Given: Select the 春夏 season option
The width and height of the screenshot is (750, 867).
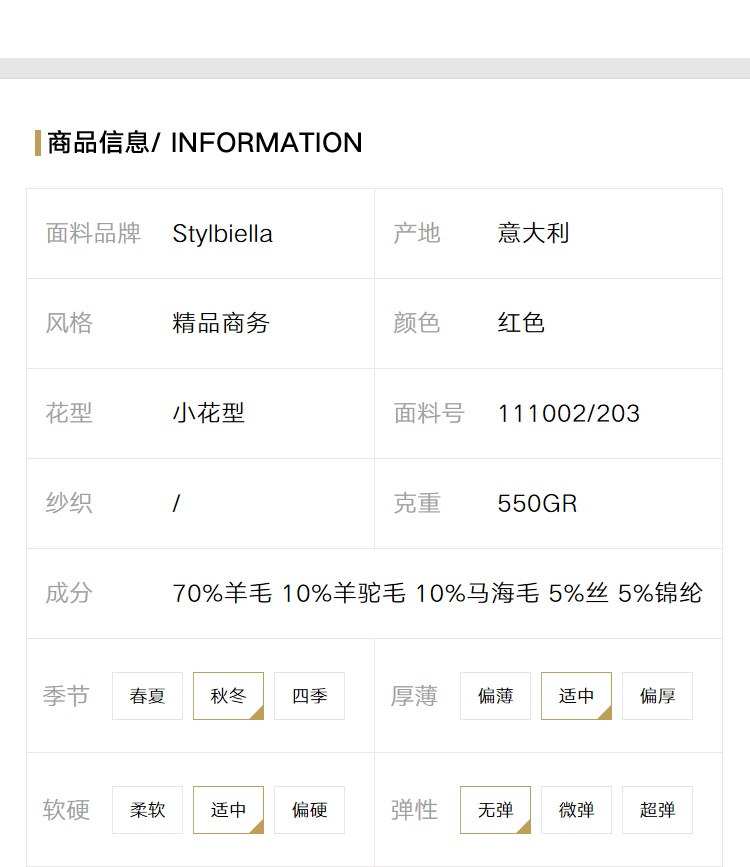Looking at the screenshot, I should click(147, 696).
